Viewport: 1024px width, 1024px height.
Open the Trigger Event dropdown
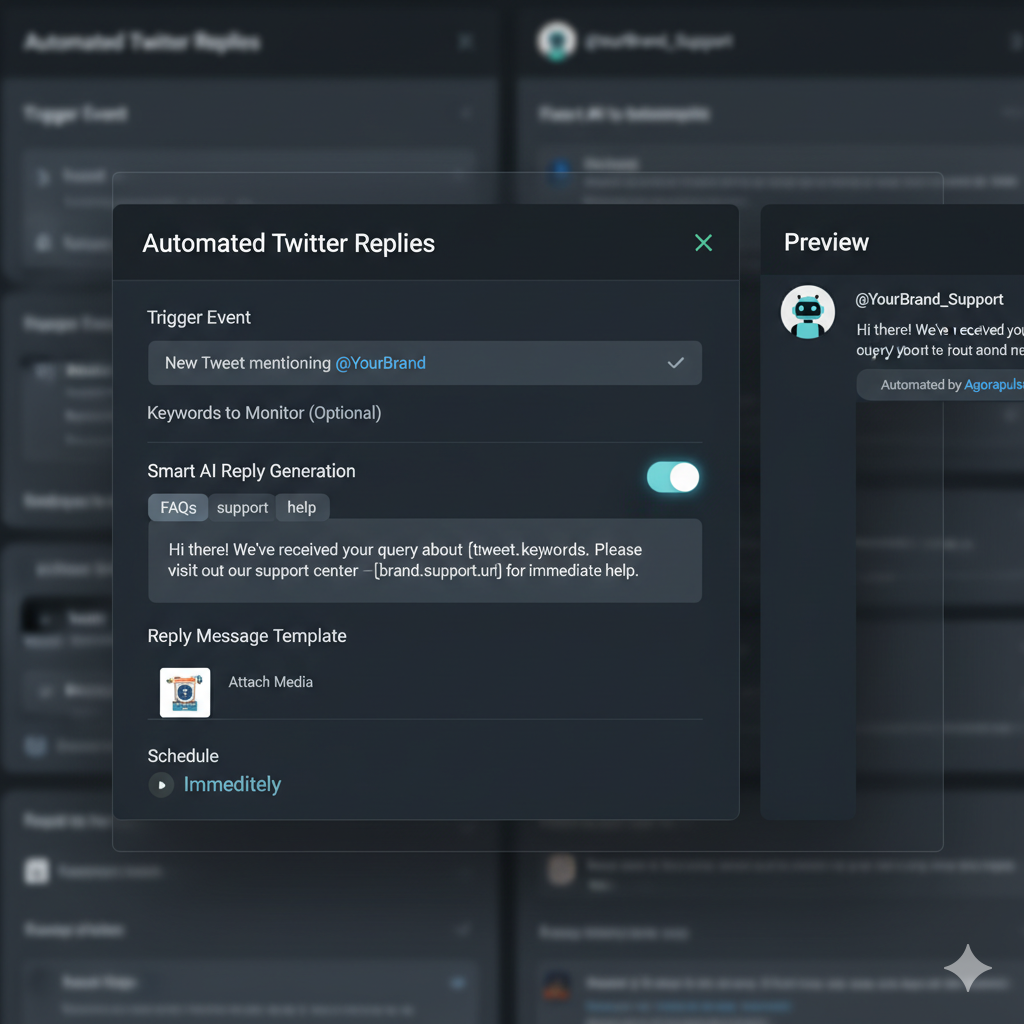click(x=425, y=363)
